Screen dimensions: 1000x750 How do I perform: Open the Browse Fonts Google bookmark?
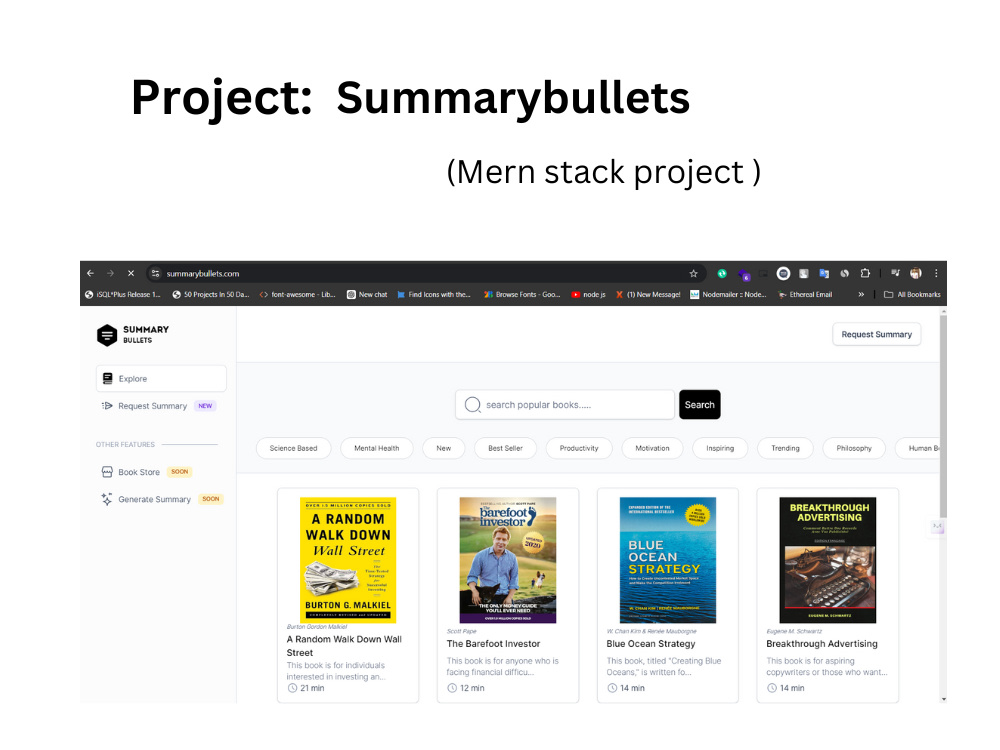522,294
